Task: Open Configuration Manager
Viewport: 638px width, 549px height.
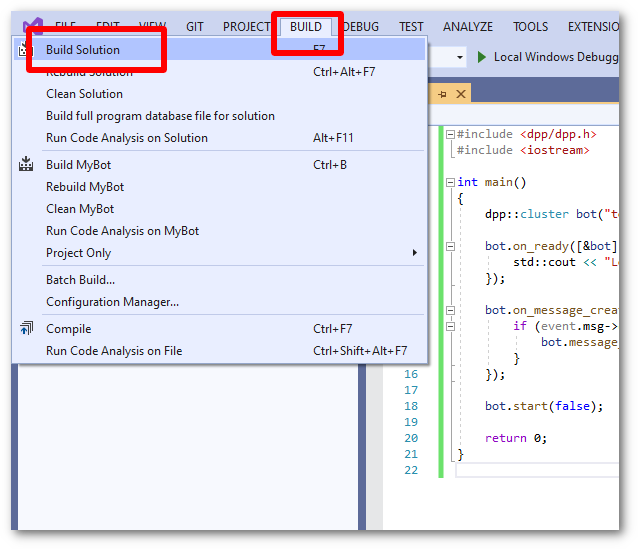Action: click(112, 302)
